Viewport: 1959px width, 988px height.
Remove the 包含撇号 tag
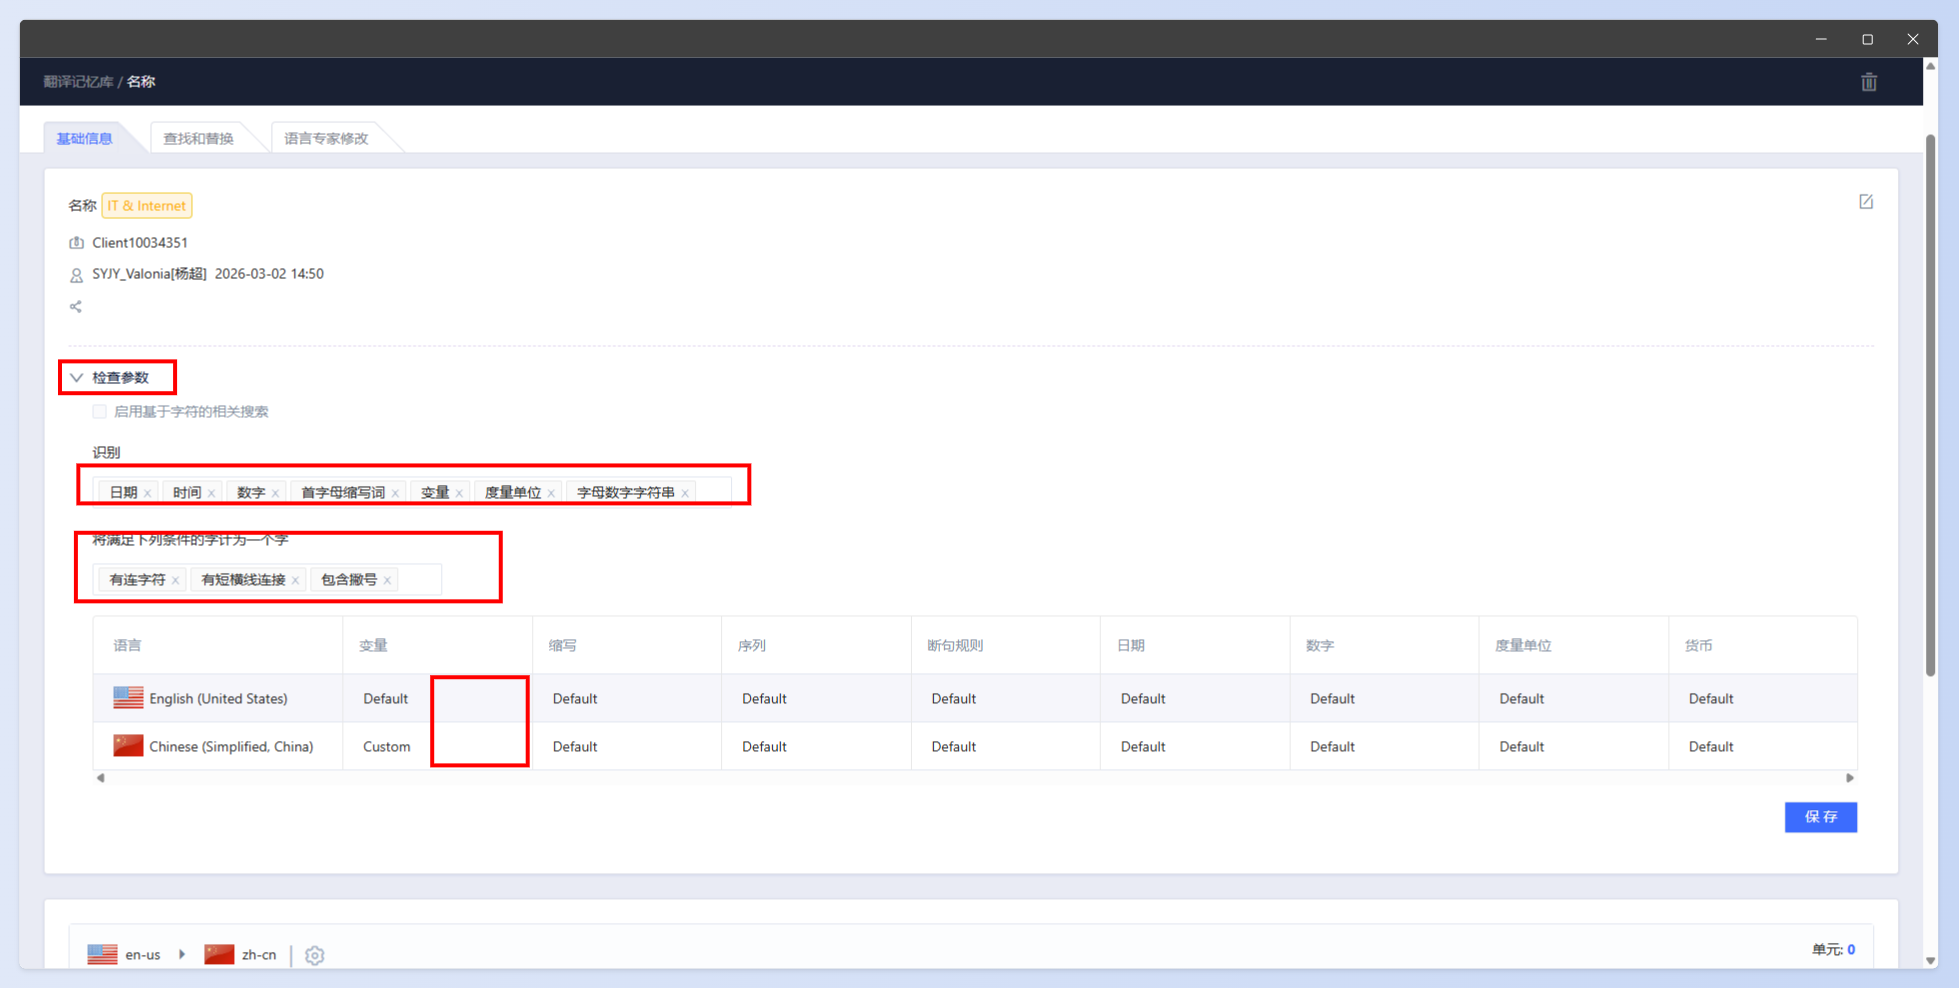click(x=388, y=580)
